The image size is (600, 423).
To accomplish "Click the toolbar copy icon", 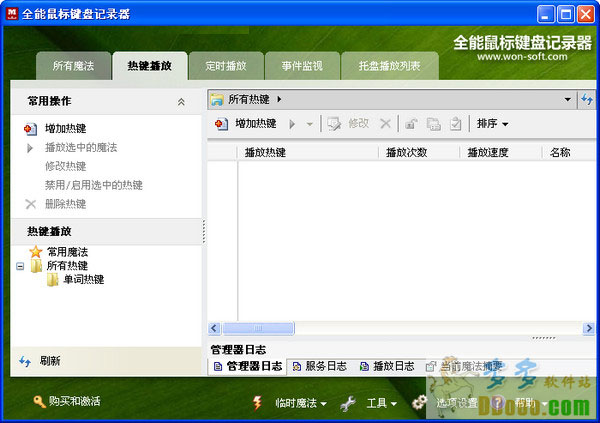I will [434, 124].
